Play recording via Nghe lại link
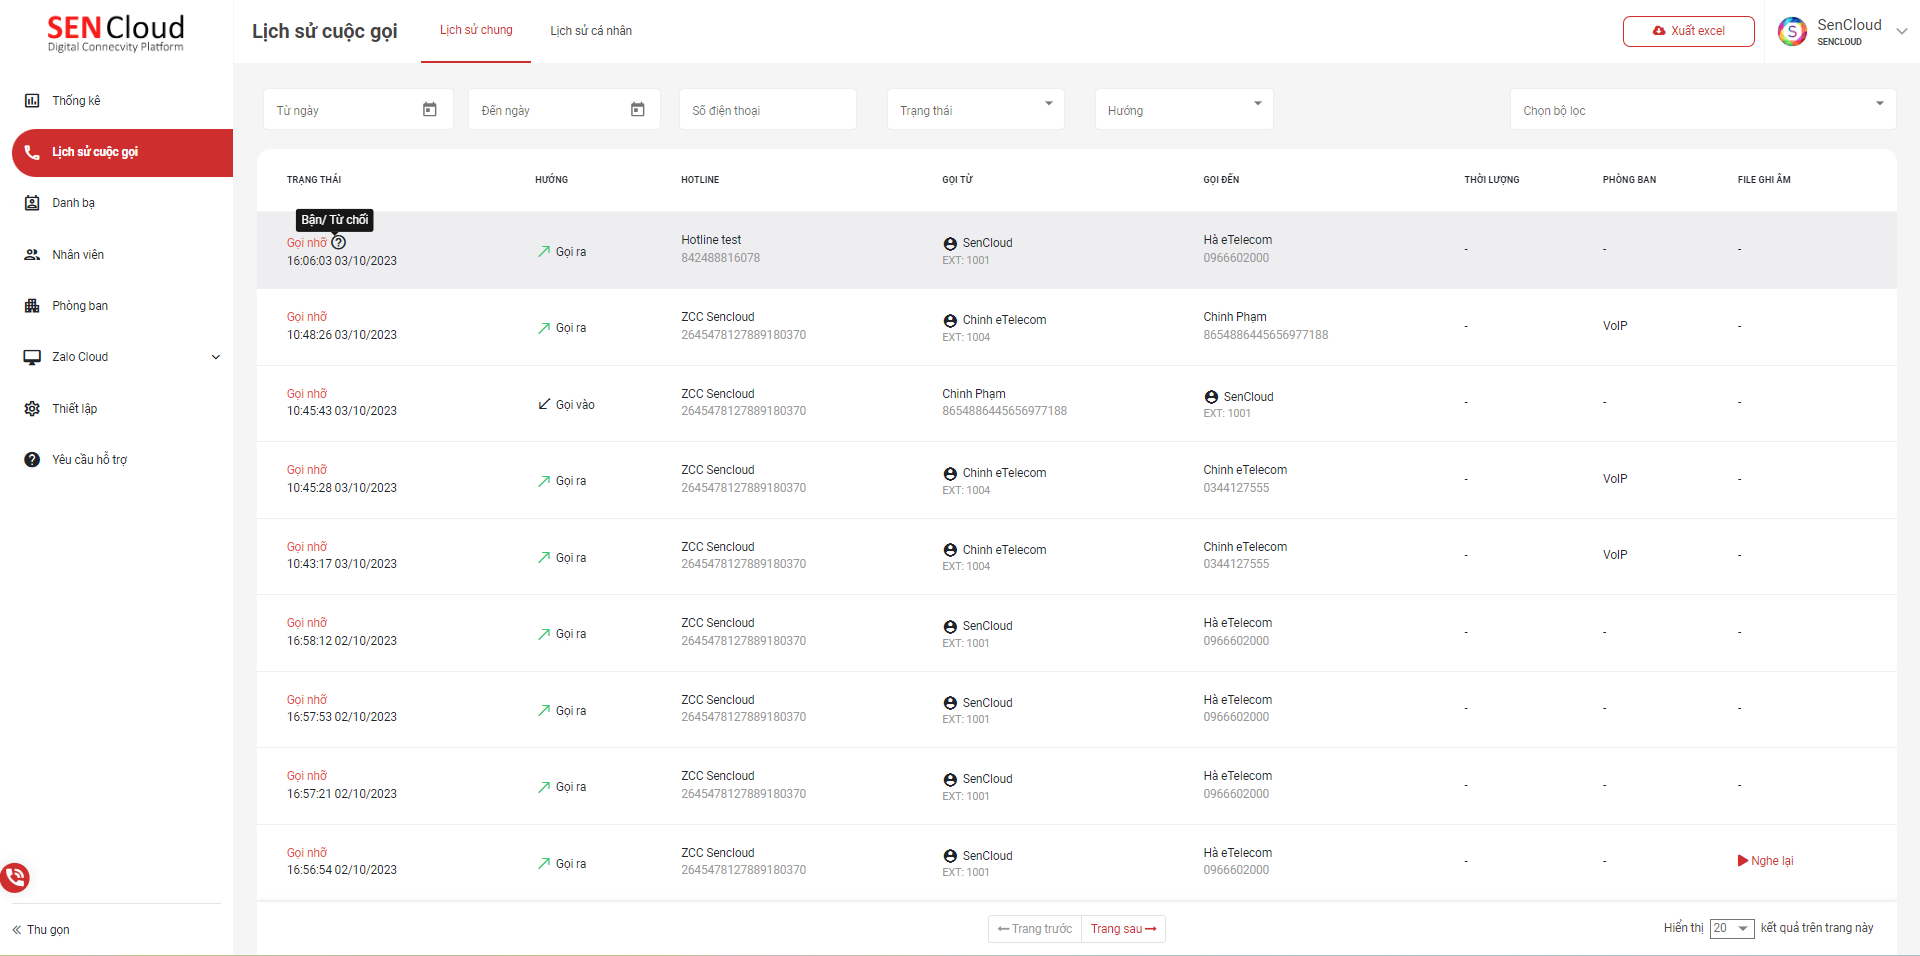Screen dimensions: 1920x956 pyautogui.click(x=1766, y=861)
